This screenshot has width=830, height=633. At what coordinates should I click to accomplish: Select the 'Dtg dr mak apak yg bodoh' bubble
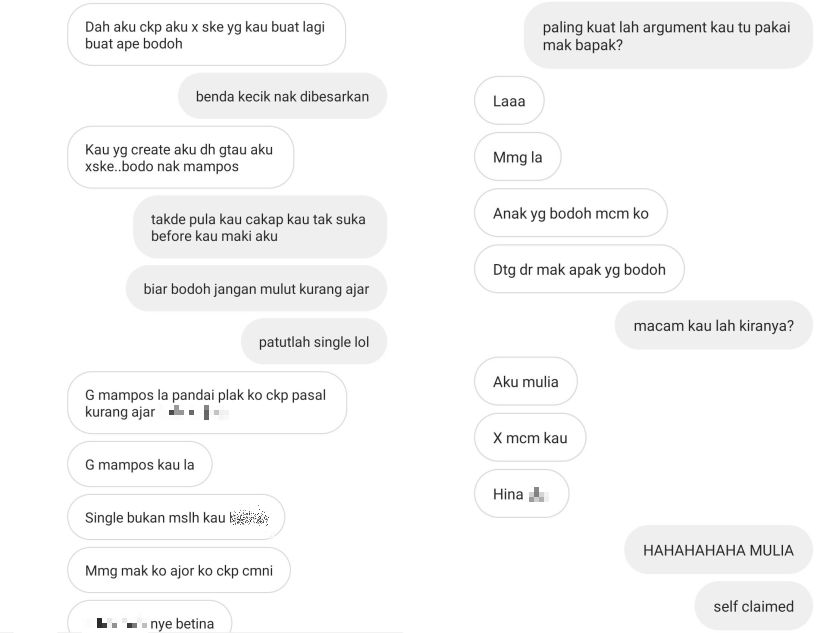[579, 269]
